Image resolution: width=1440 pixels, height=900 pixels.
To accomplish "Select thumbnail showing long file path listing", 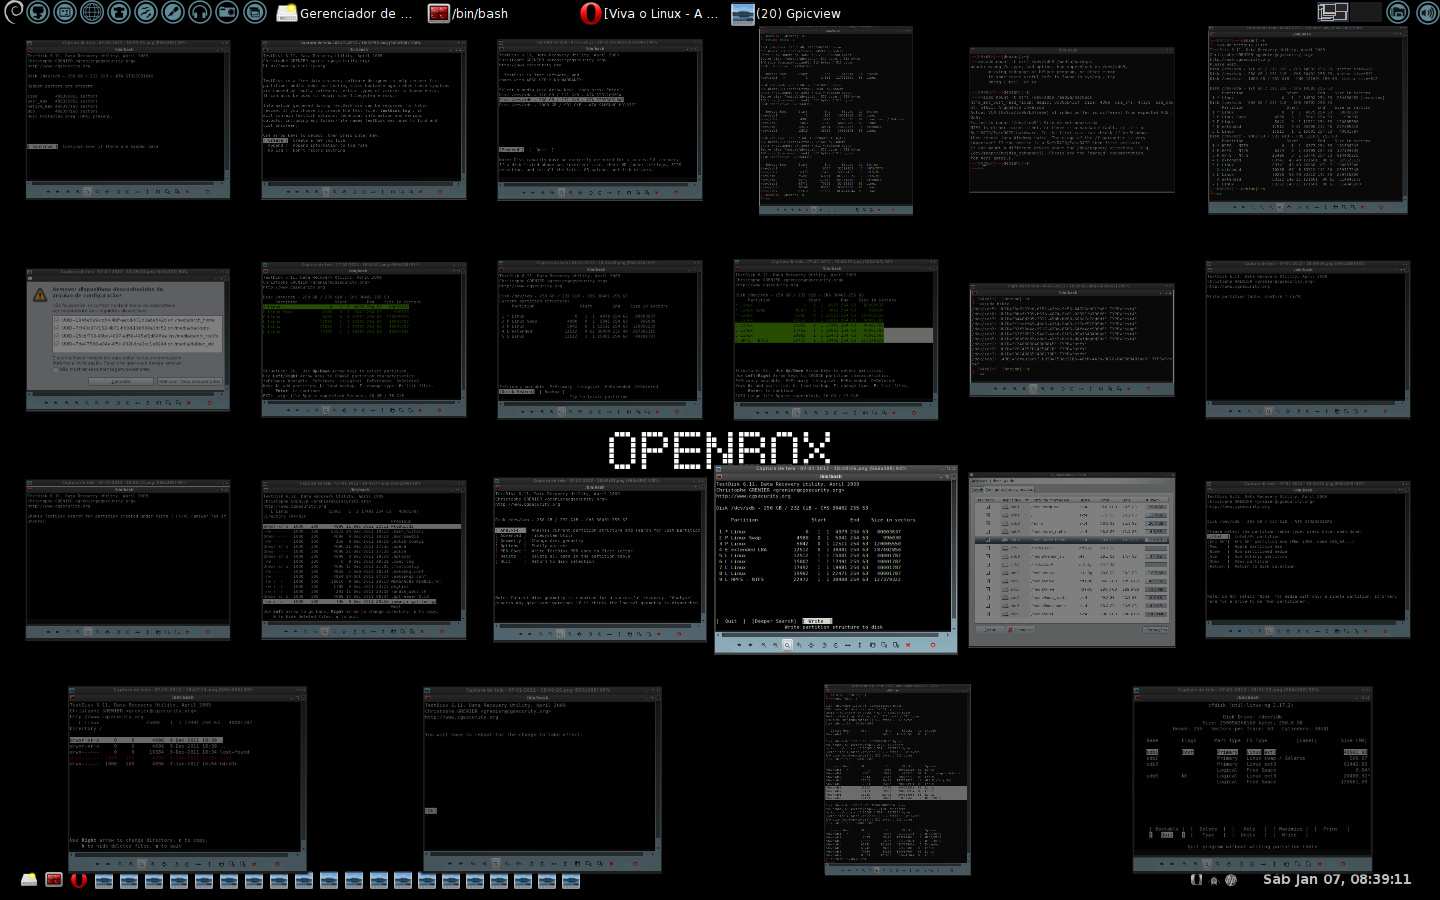I will 1071,340.
